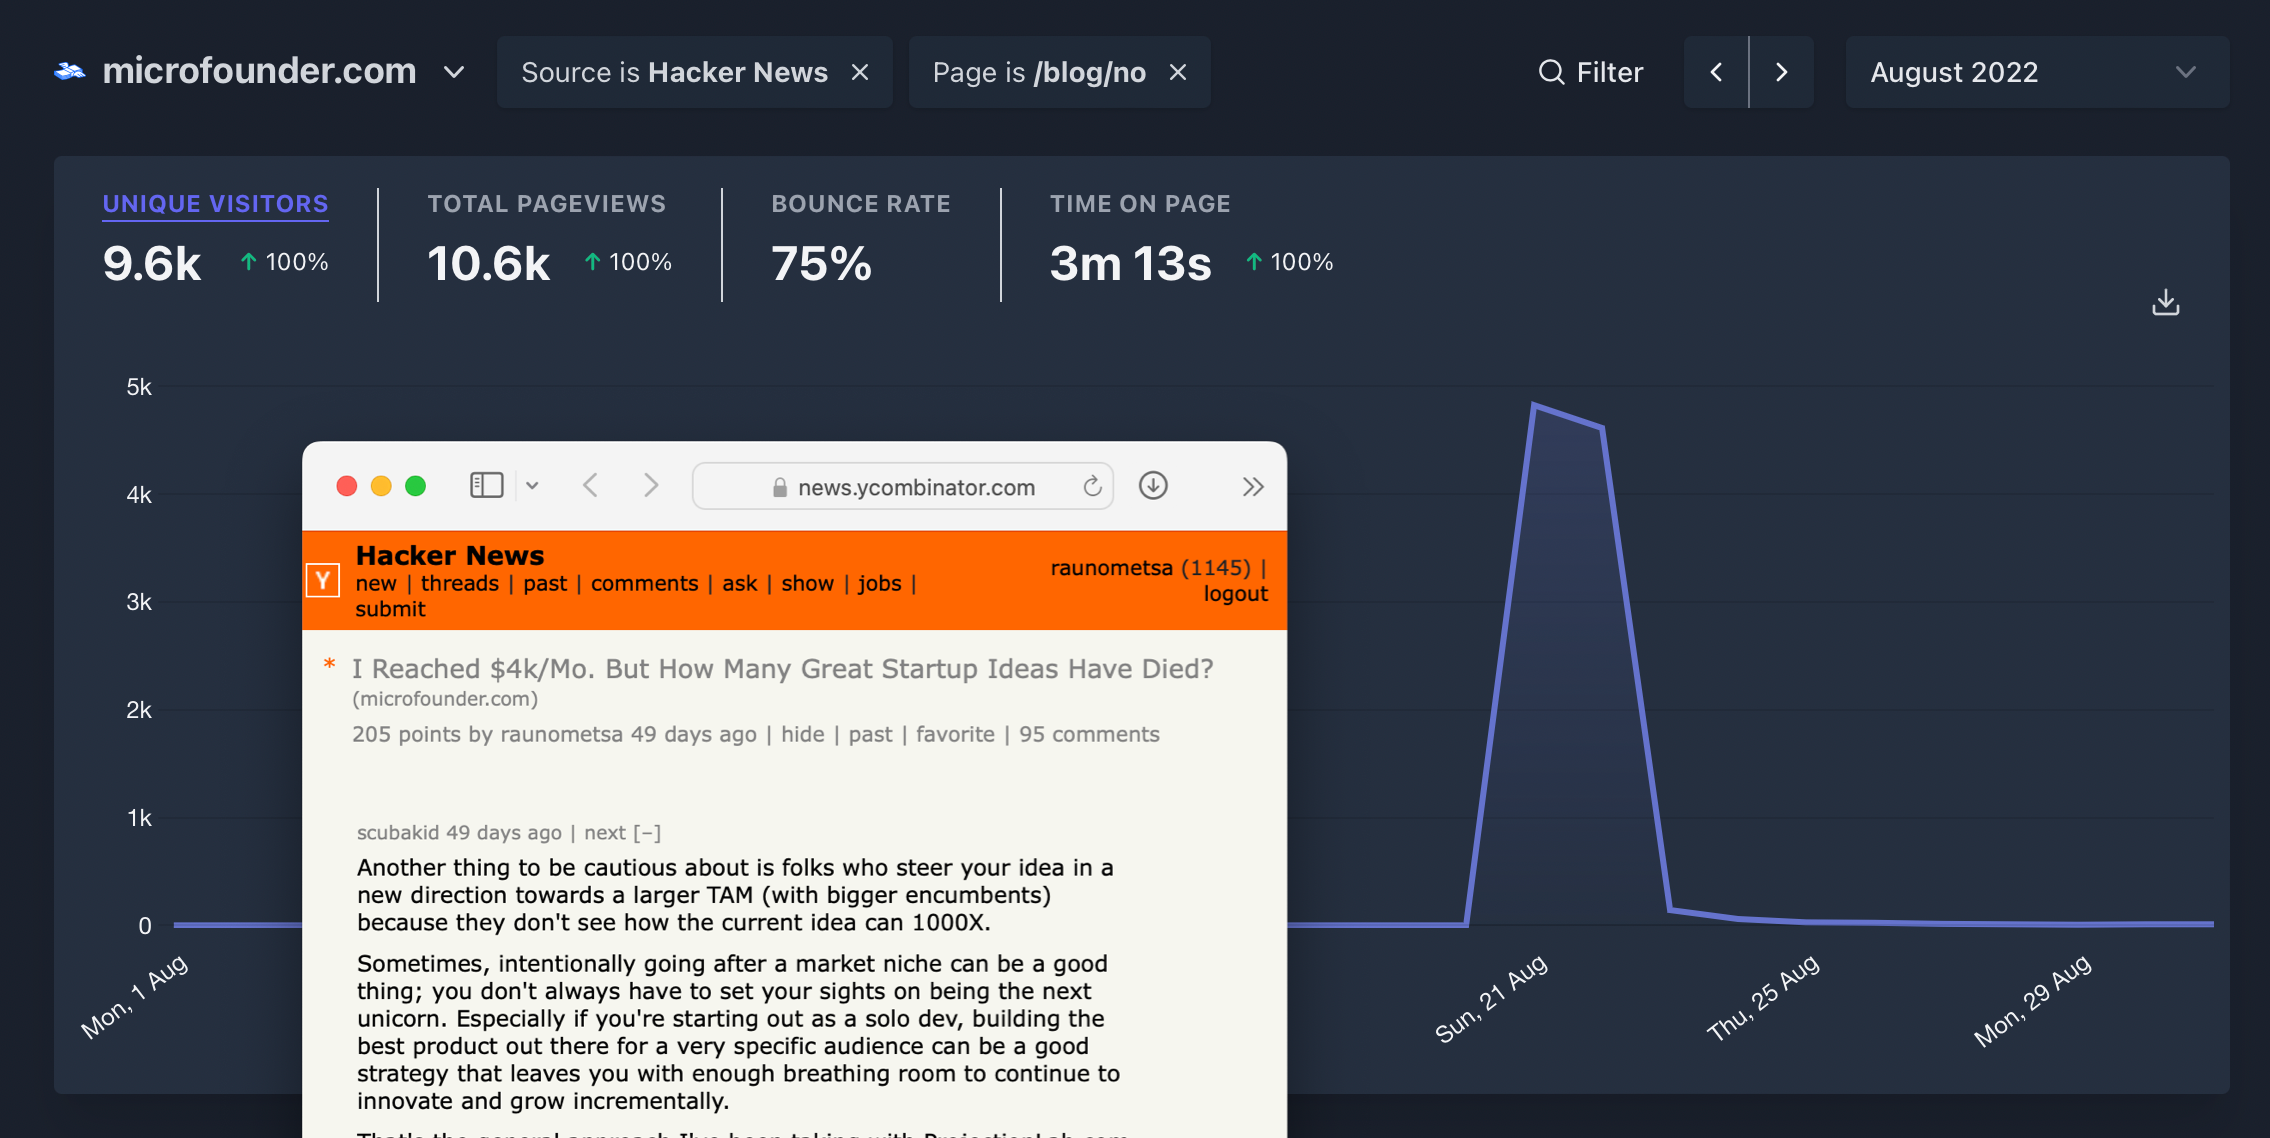Click the Page is /blog/no filter label
This screenshot has height=1138, width=2270.
(x=1039, y=72)
